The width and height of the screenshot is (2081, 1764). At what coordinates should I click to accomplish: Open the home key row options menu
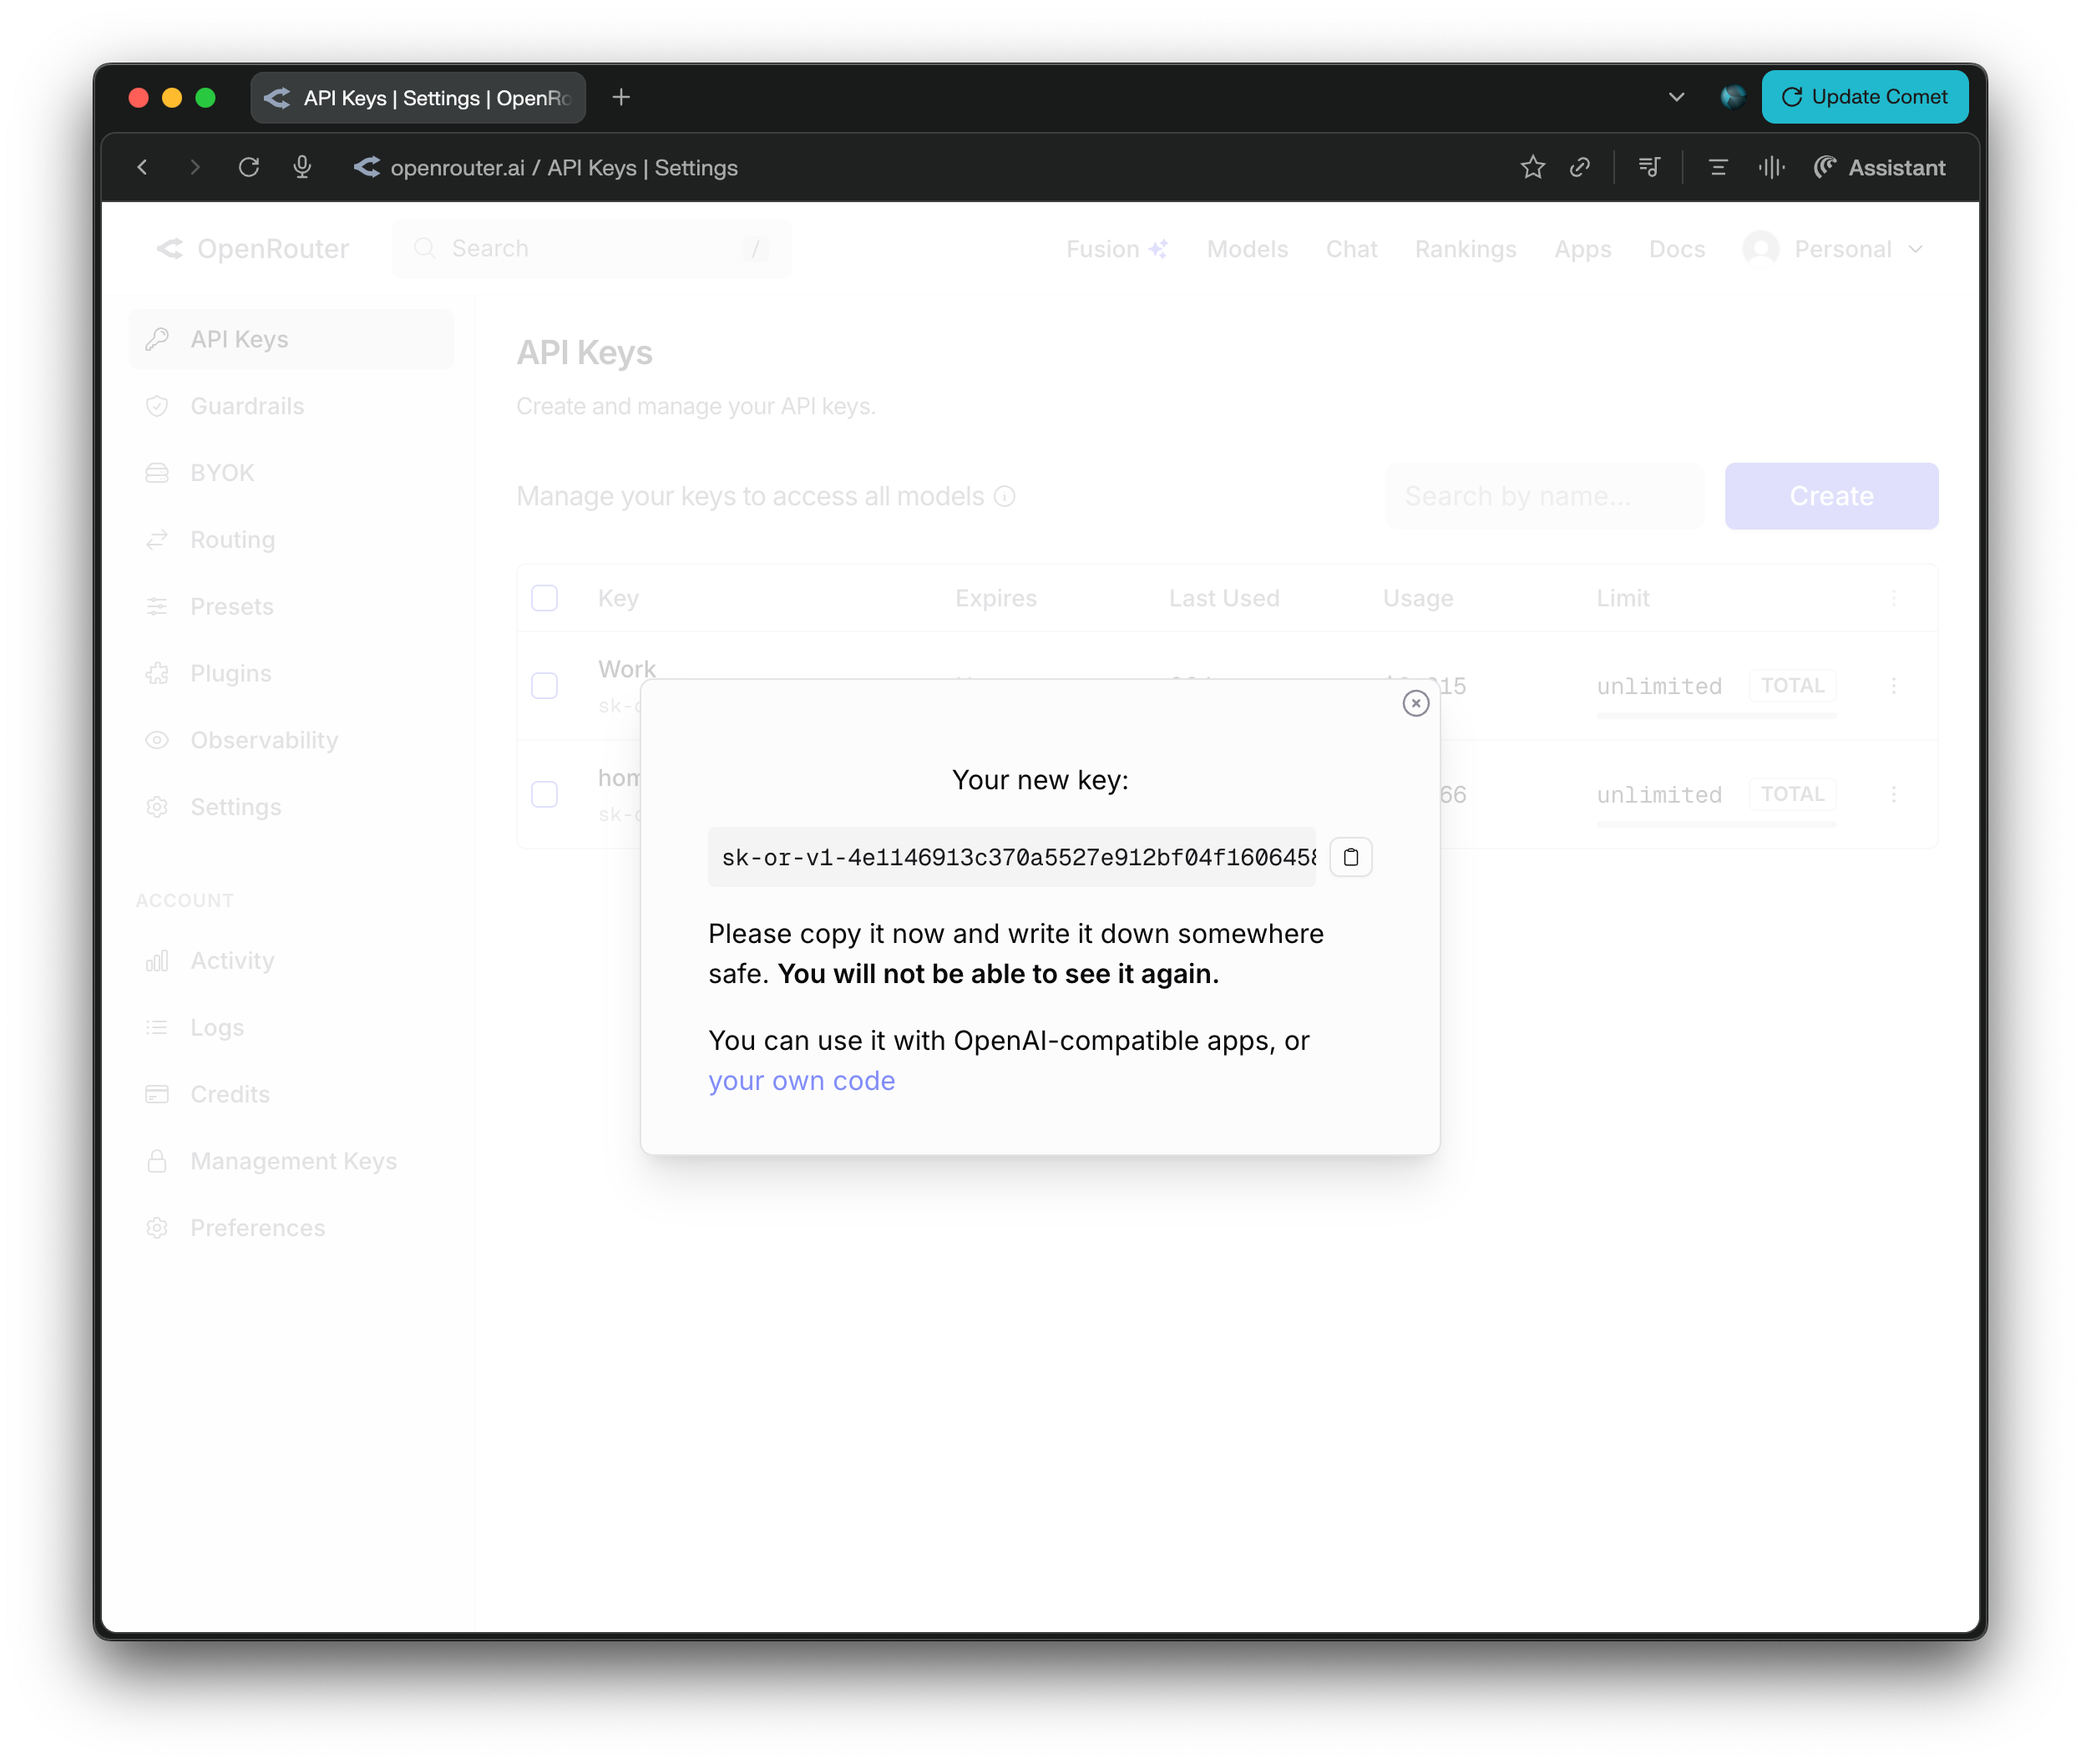coord(1893,794)
